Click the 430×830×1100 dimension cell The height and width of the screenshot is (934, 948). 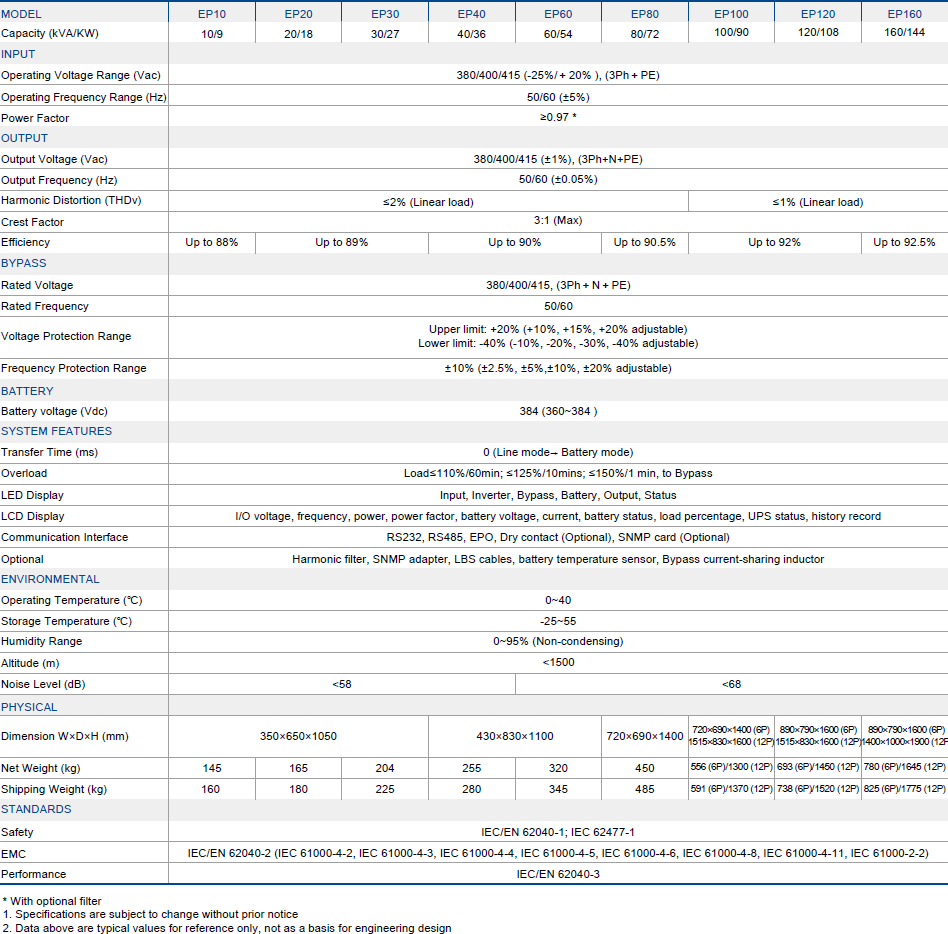click(x=515, y=736)
